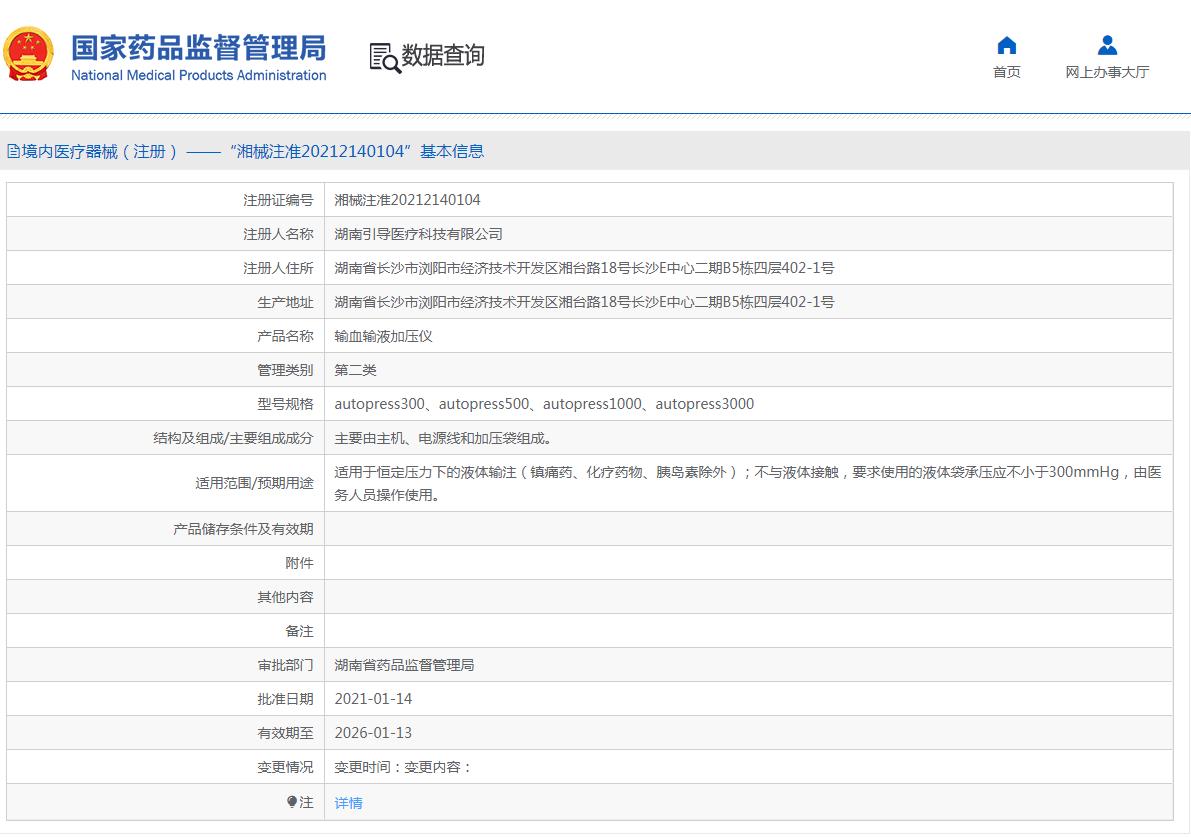Click the 产品名称 row label
This screenshot has height=837, width=1191.
[285, 336]
